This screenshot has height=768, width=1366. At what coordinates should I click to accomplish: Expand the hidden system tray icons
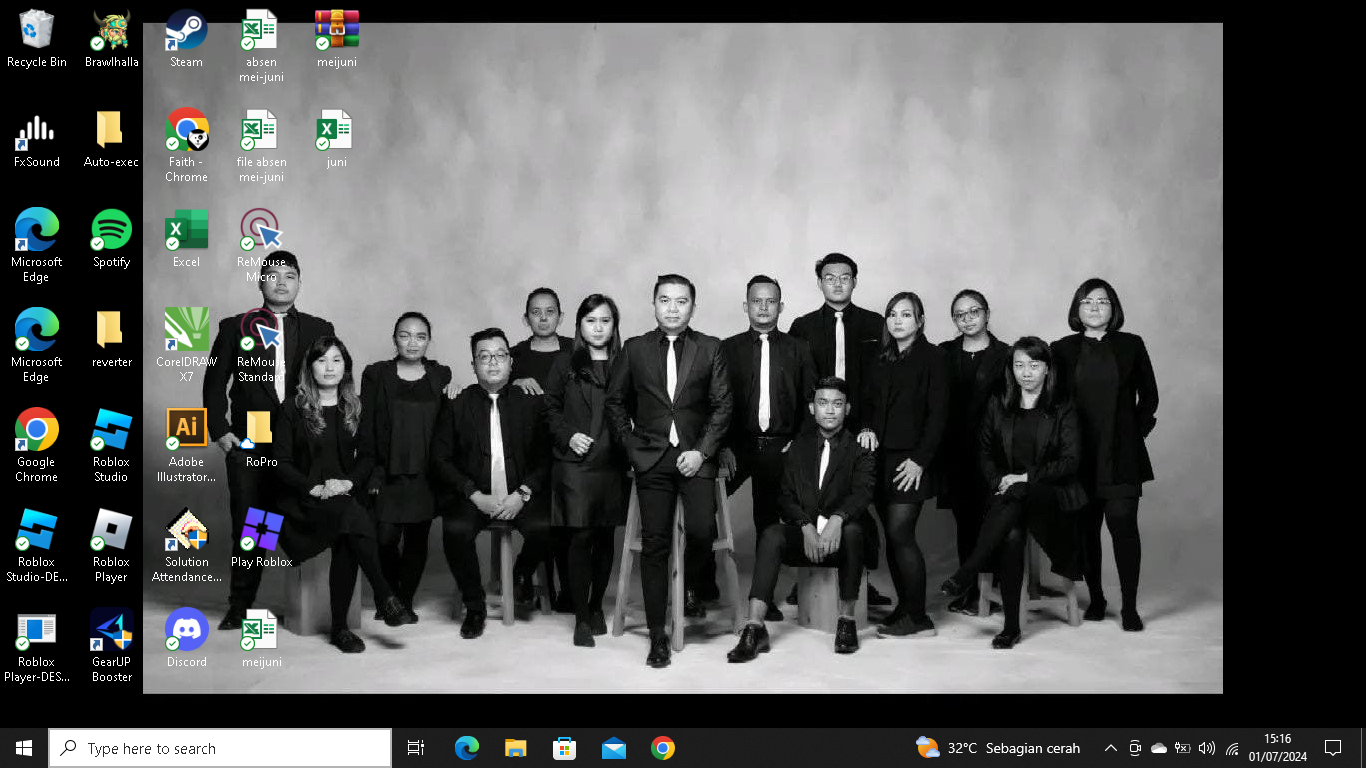[x=1110, y=748]
